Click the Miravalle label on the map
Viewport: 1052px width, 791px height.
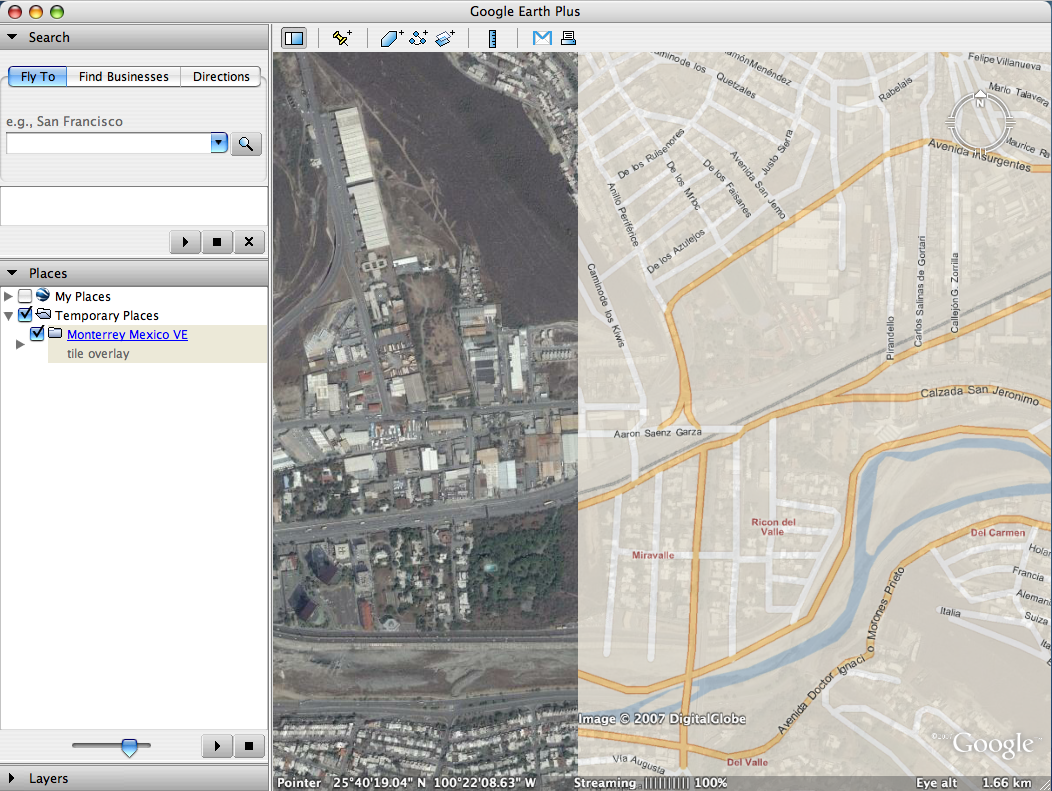point(653,555)
